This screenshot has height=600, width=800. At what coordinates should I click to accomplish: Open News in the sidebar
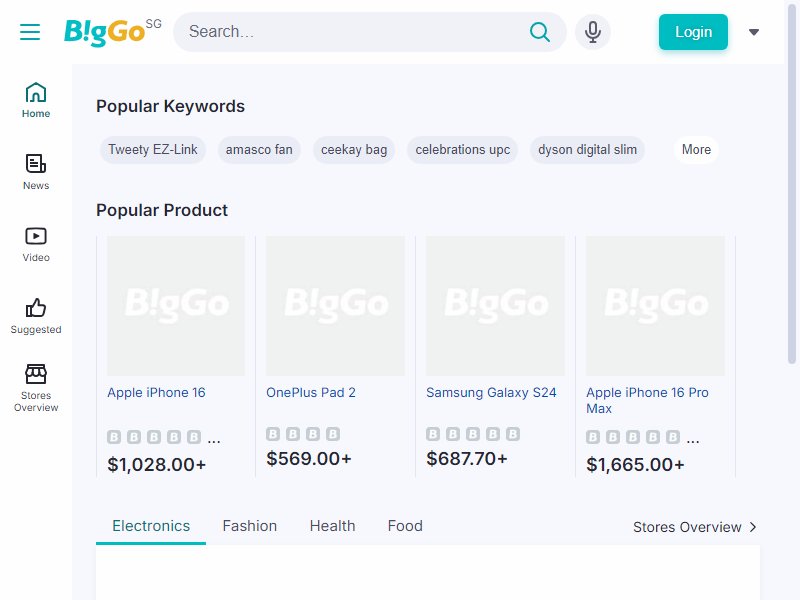click(36, 172)
